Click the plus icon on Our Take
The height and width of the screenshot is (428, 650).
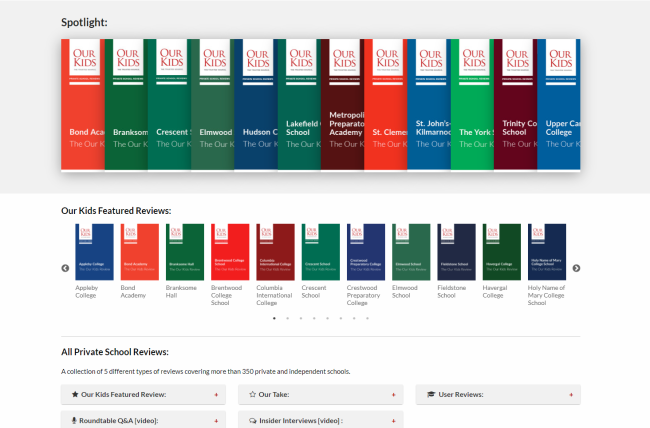coord(393,395)
